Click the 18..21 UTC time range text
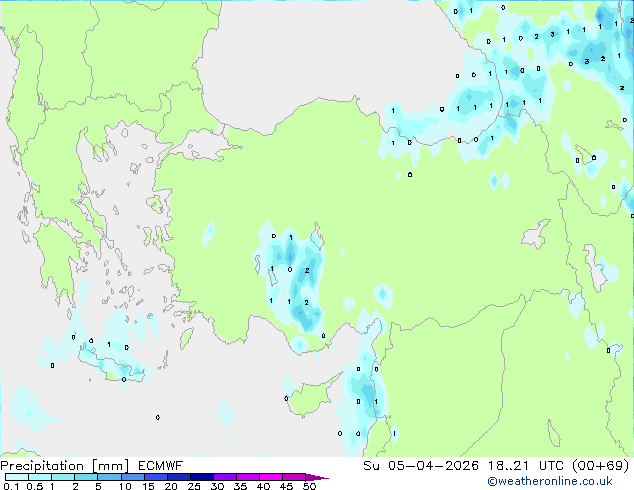The width and height of the screenshot is (634, 490). coord(527,466)
